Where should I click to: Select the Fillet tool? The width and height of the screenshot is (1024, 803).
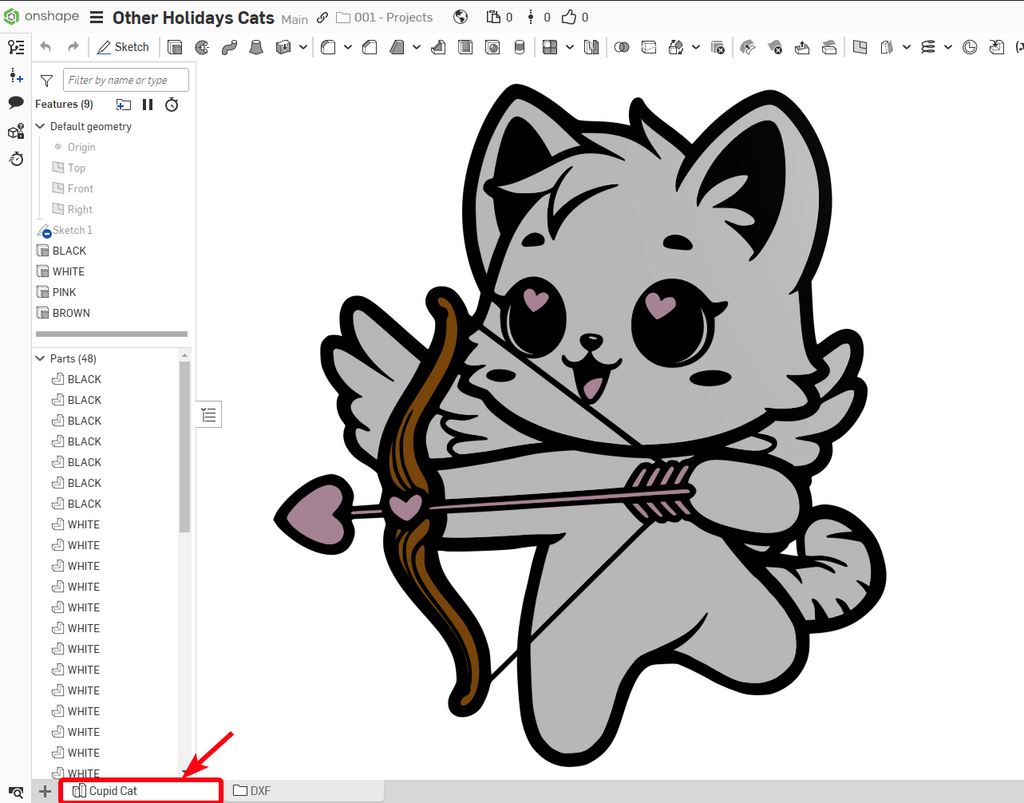[x=328, y=47]
